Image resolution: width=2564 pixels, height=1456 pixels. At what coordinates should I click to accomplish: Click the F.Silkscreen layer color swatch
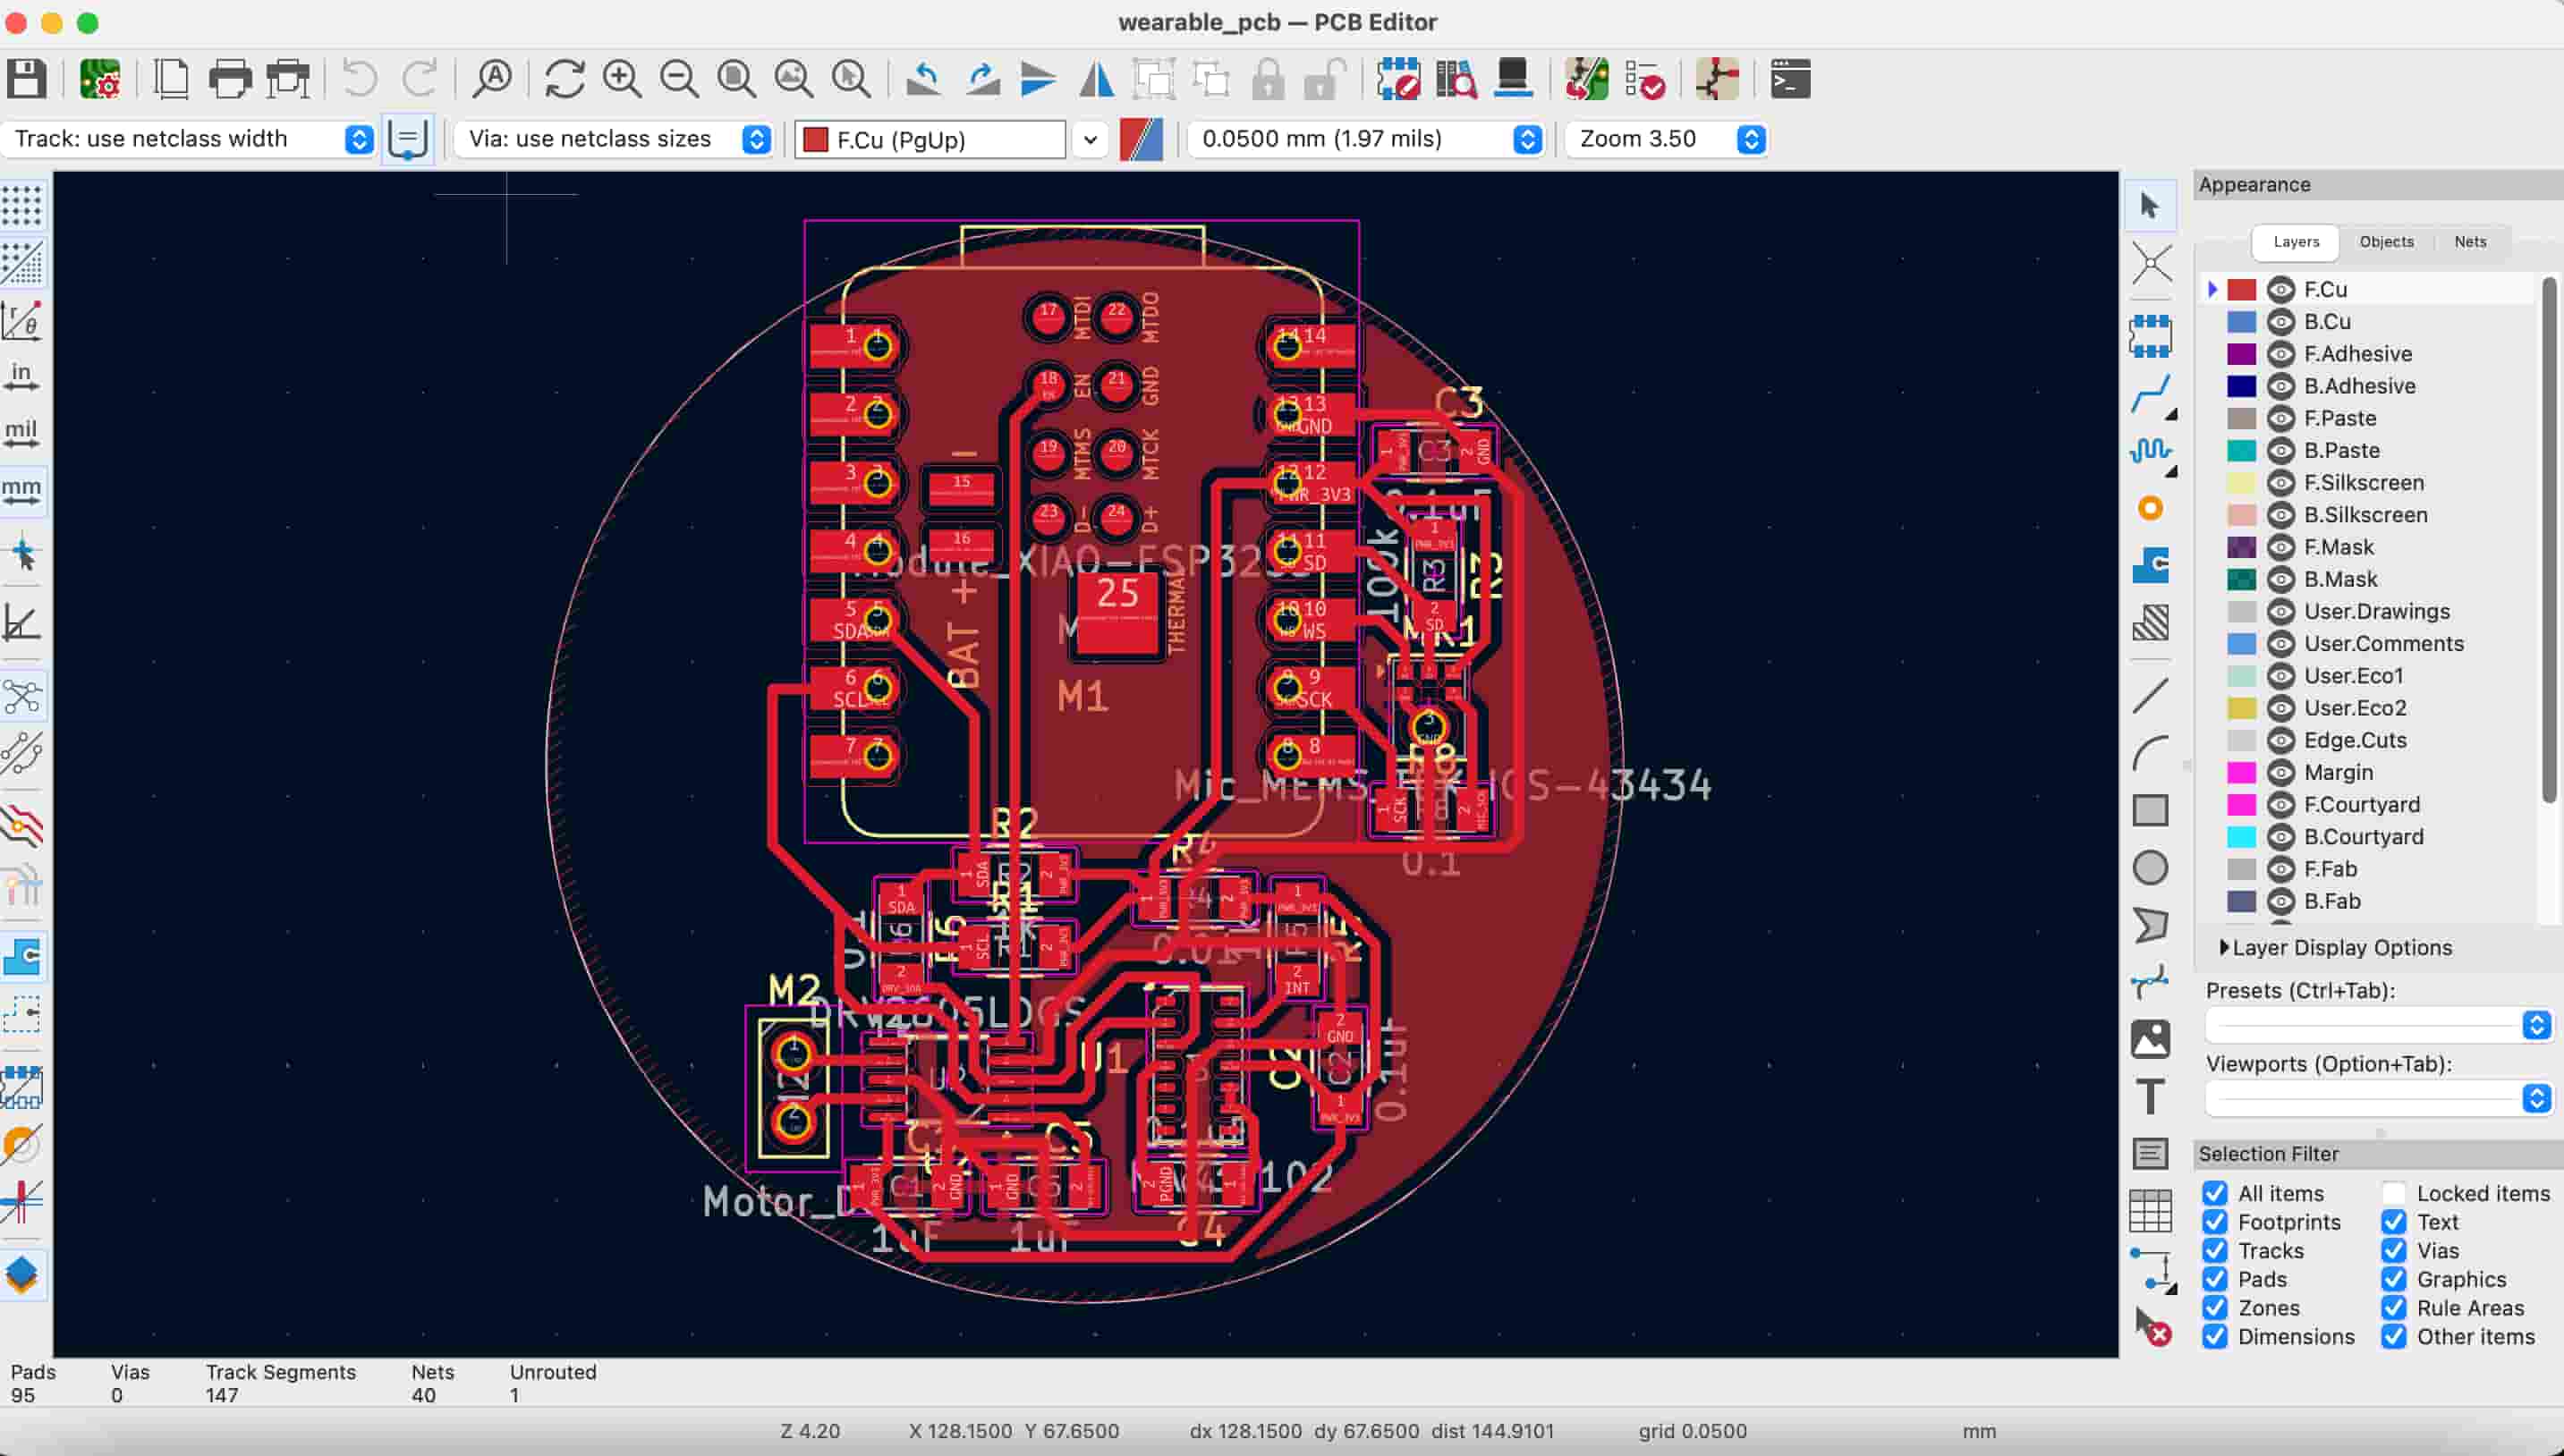[2241, 483]
